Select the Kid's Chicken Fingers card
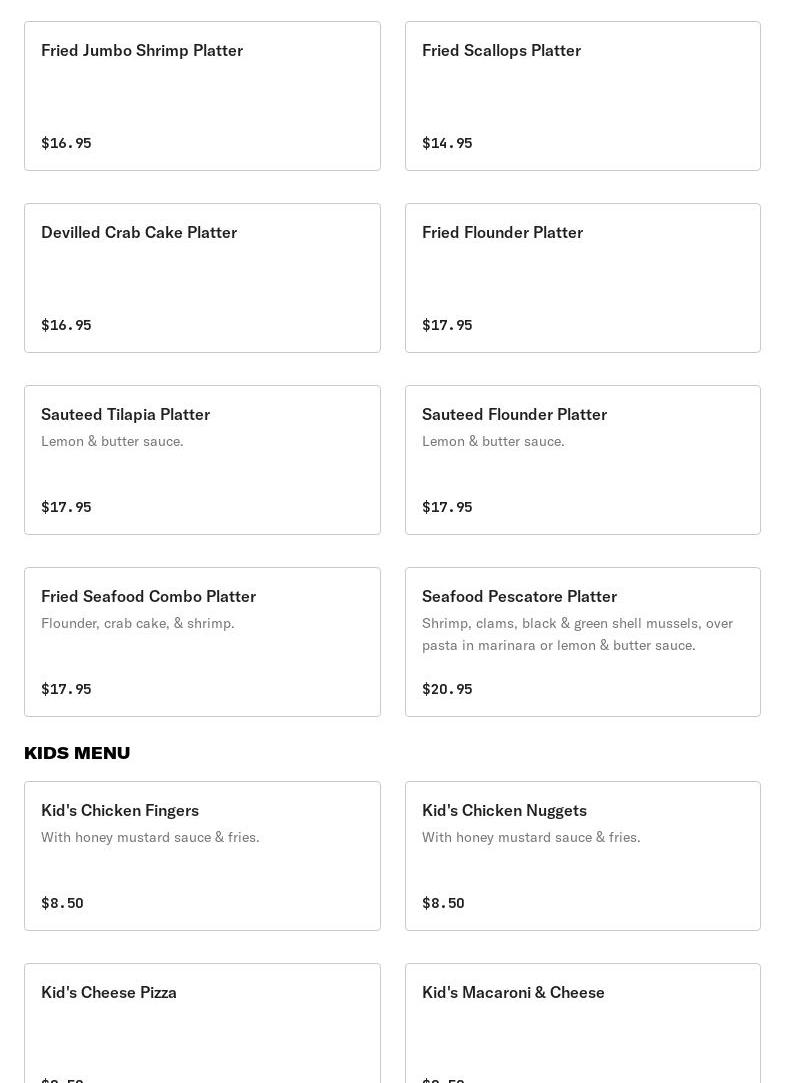 click(x=202, y=856)
